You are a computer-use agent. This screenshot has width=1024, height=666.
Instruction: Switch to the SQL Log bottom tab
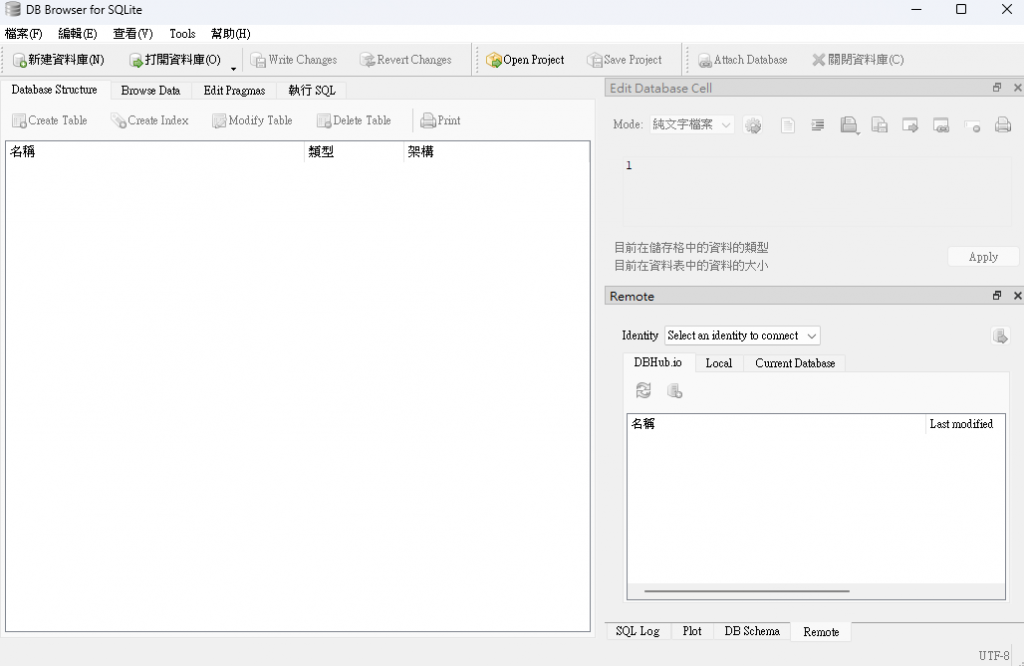637,631
